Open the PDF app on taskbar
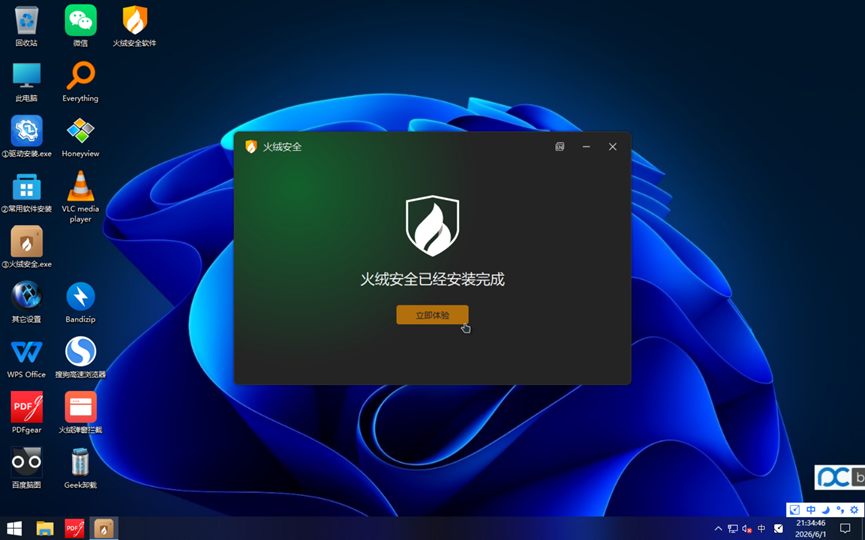Image resolution: width=865 pixels, height=540 pixels. point(74,528)
